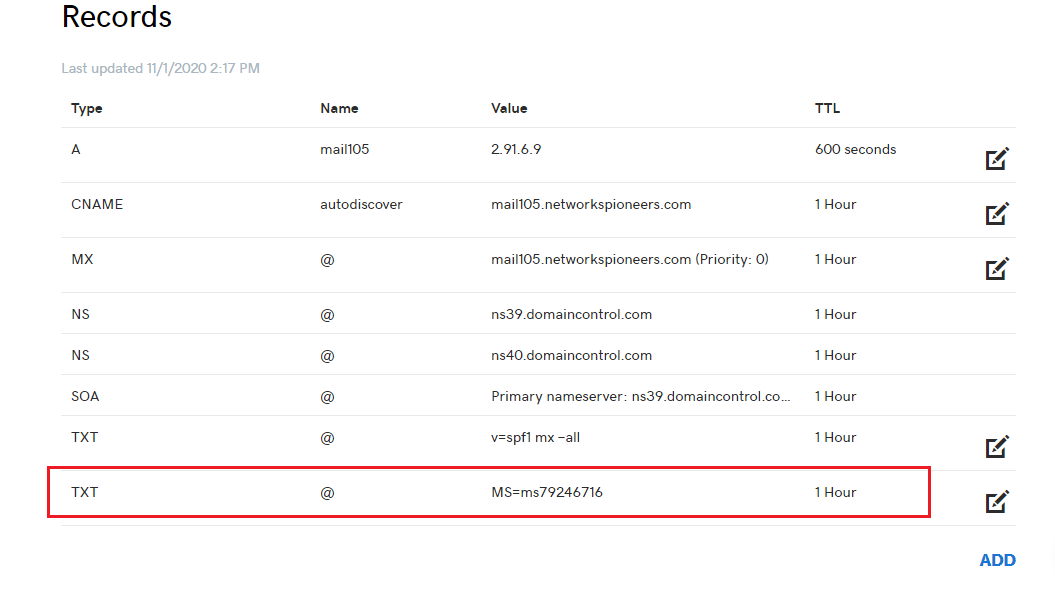This screenshot has width=1055, height=589.
Task: Click the SOA Primary nameserver value
Action: coord(641,396)
